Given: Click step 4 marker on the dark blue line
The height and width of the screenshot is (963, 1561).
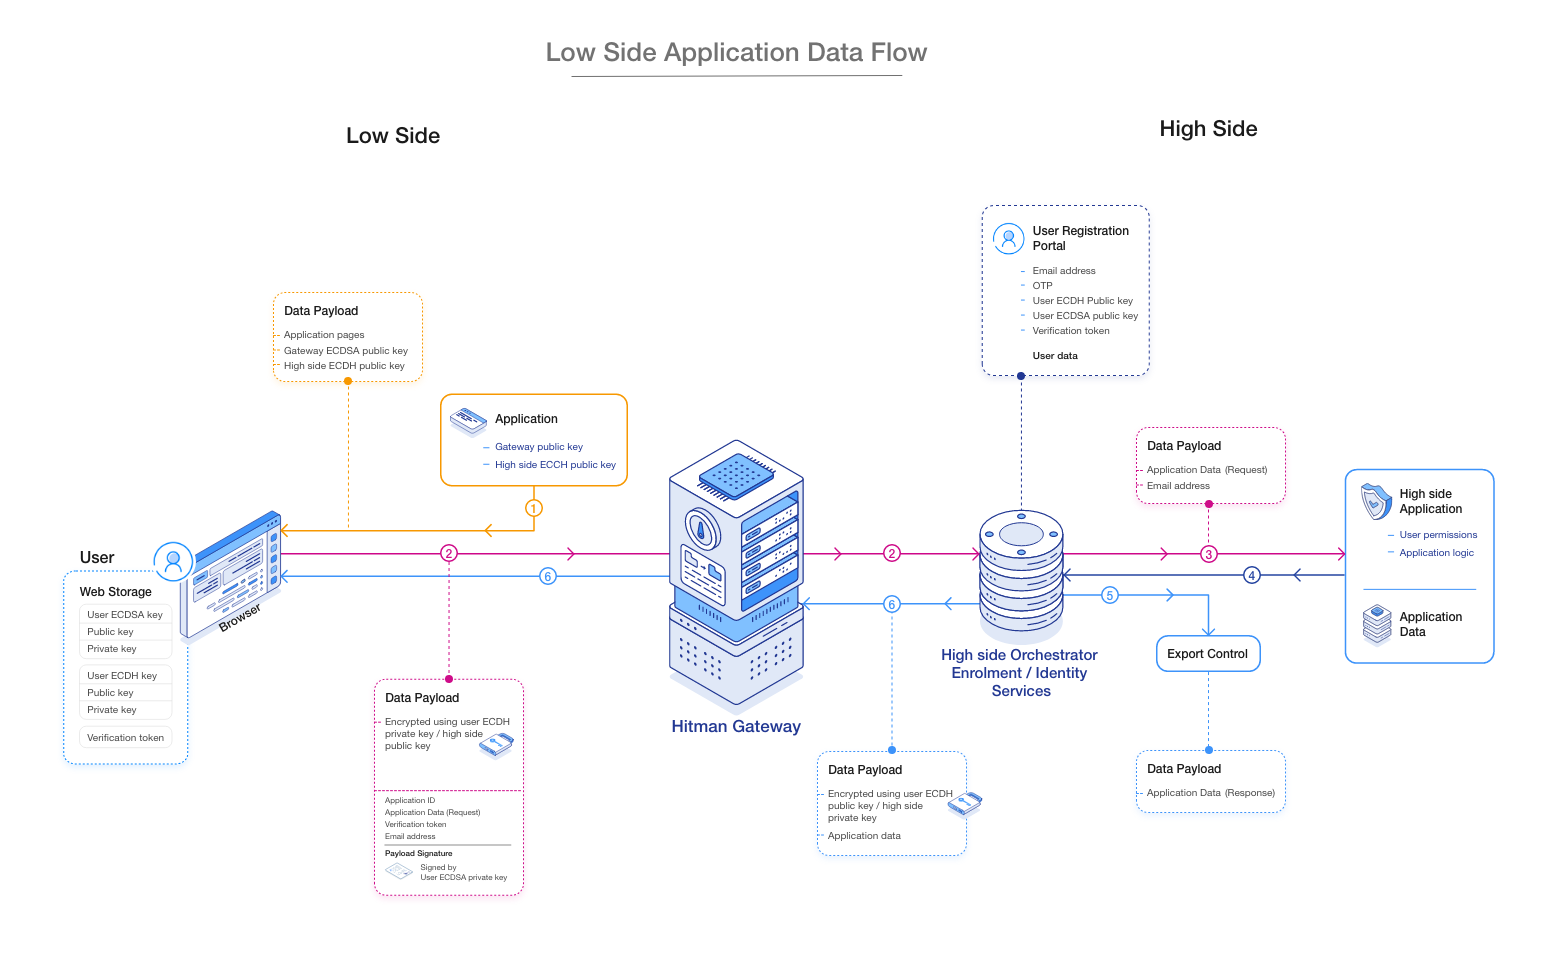Looking at the screenshot, I should pos(1251,575).
